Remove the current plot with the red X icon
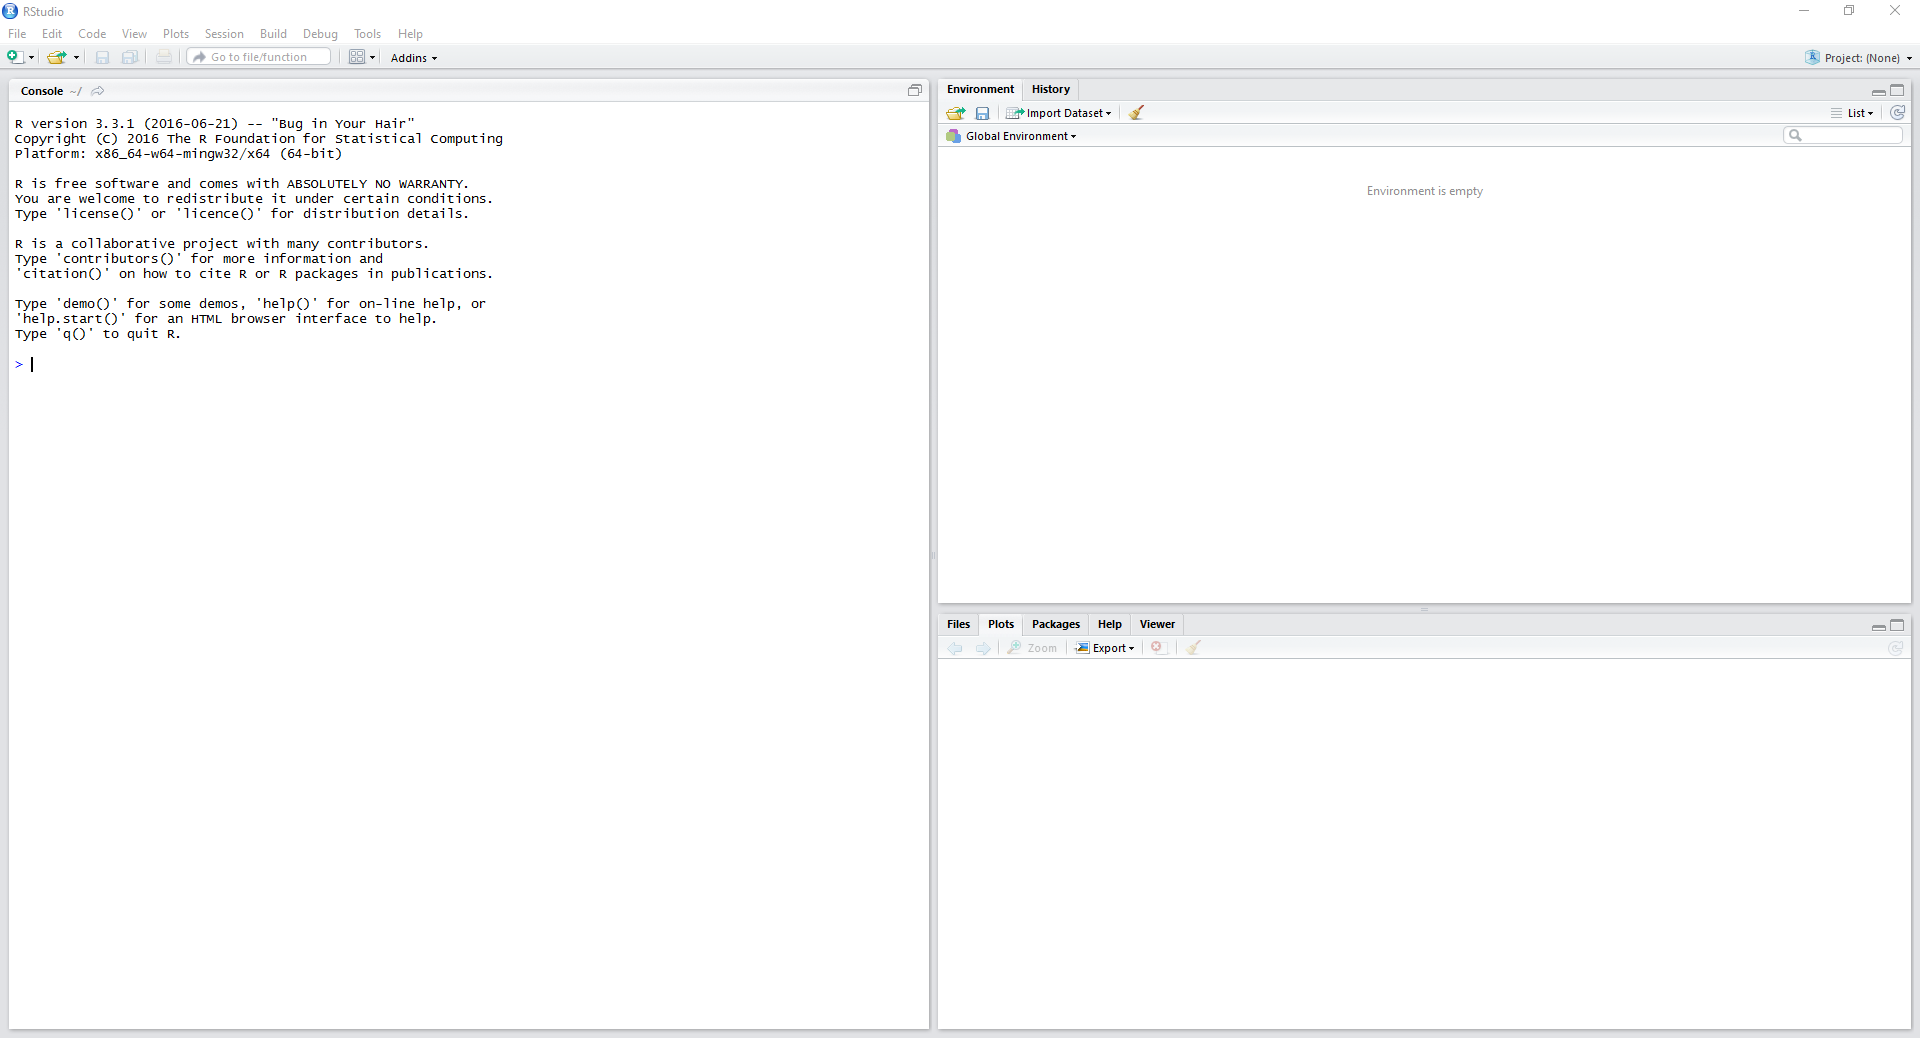 1157,648
